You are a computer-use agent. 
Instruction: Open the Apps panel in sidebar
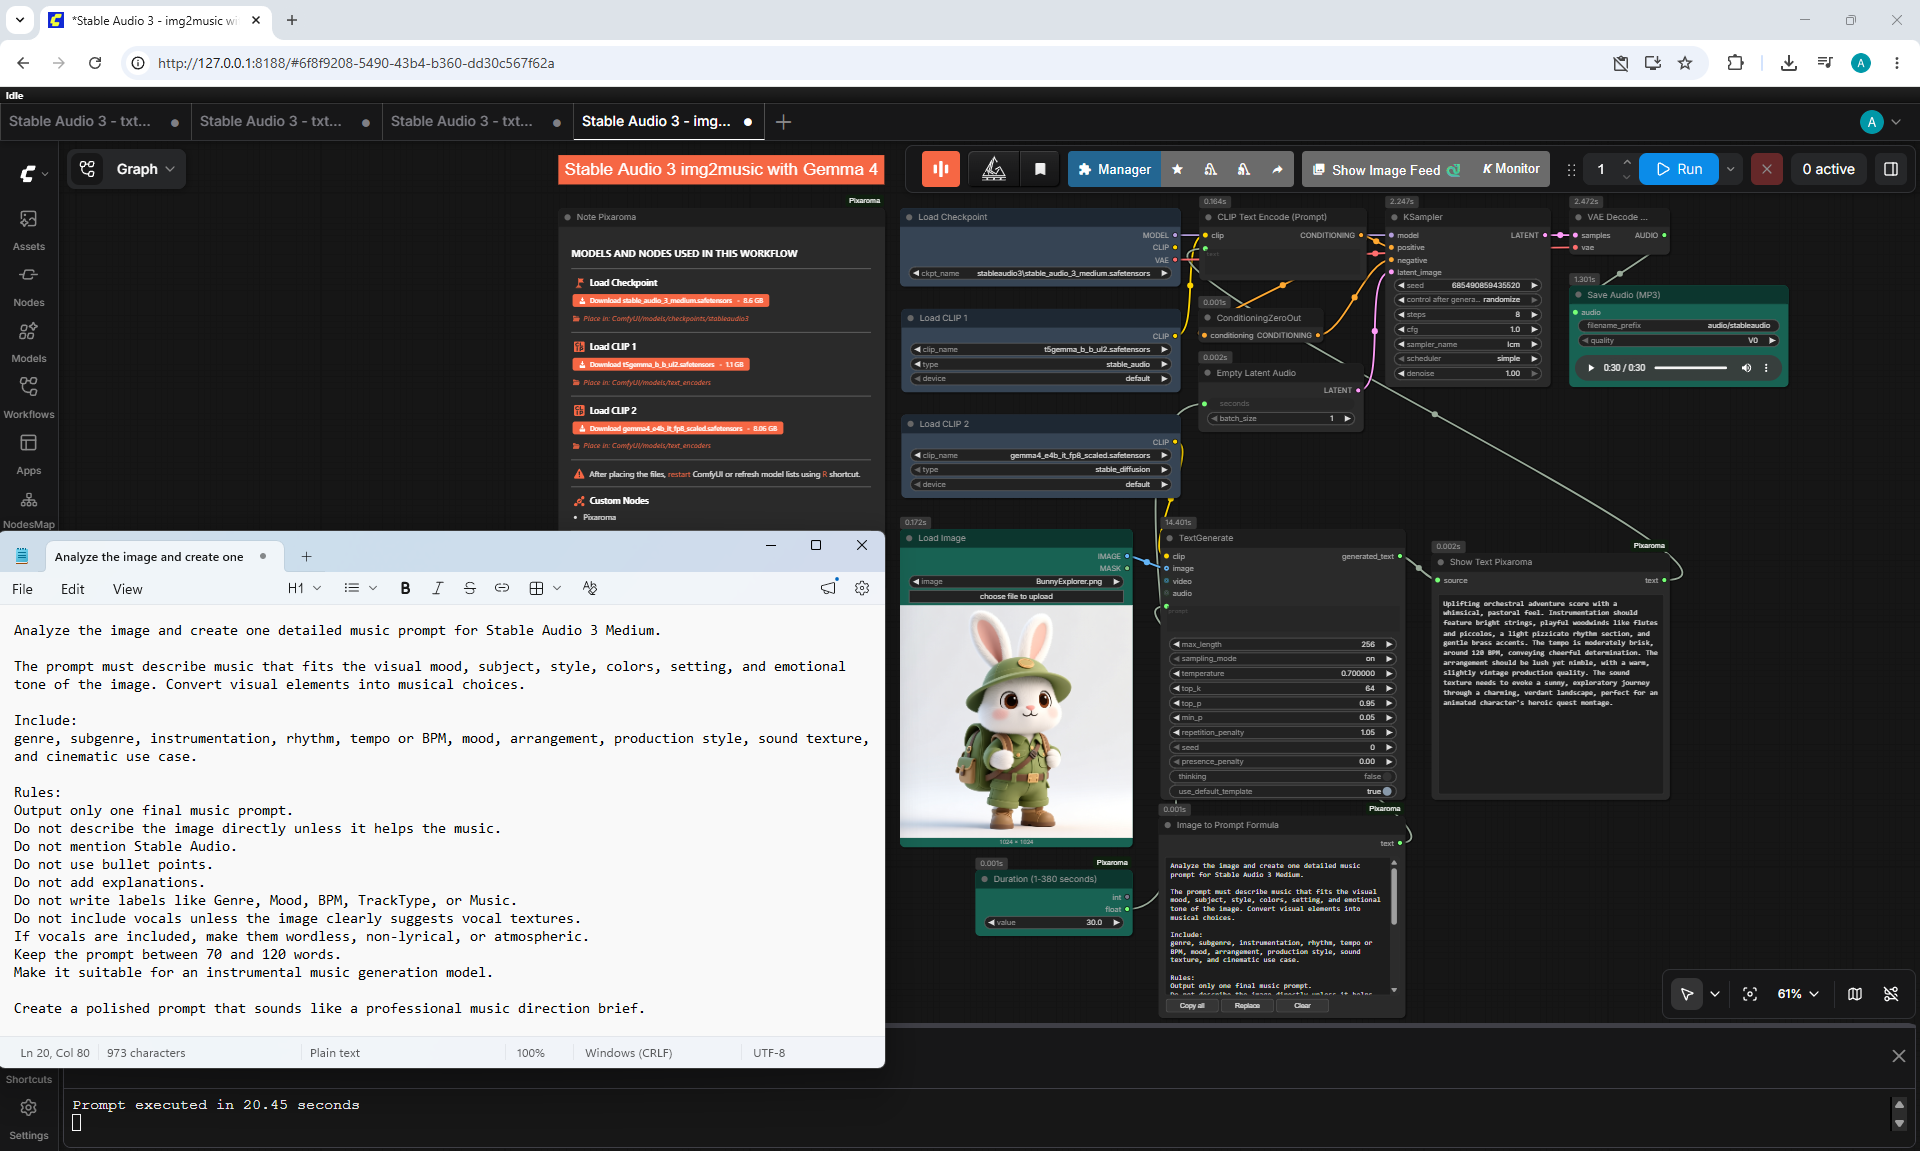tap(28, 453)
